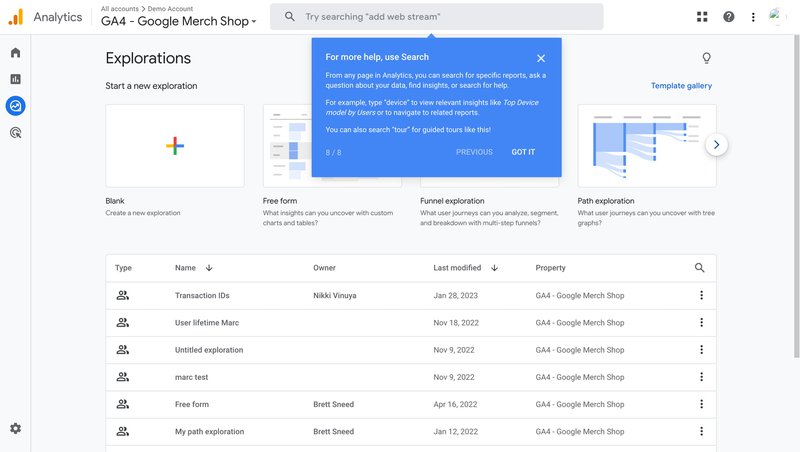This screenshot has width=800, height=452.
Task: Open Admin settings gear icon
Action: (x=15, y=428)
